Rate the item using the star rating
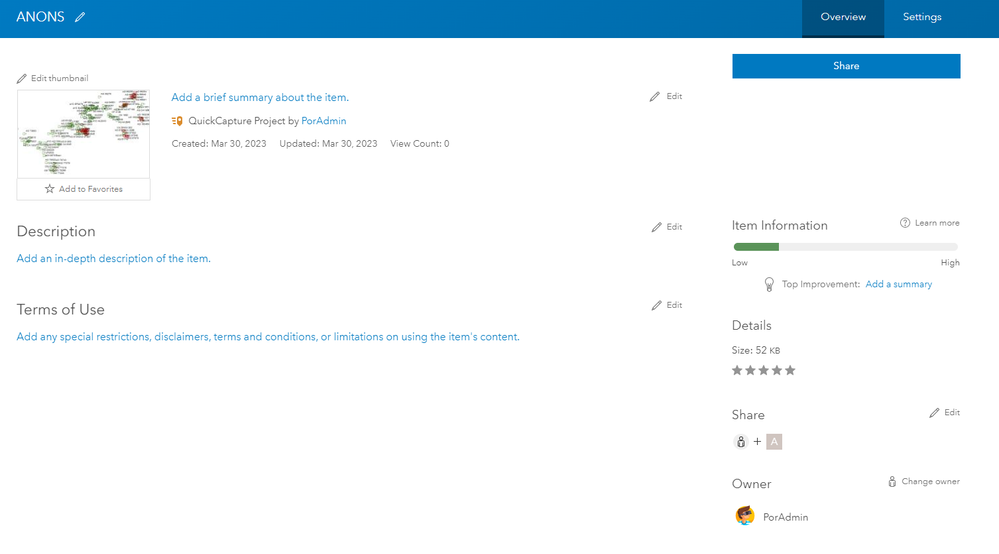 pyautogui.click(x=763, y=370)
